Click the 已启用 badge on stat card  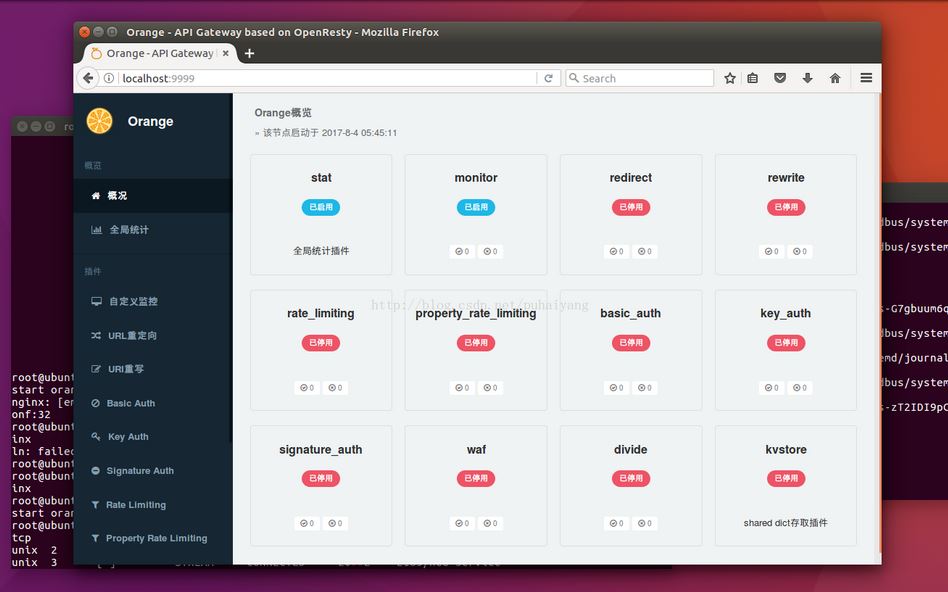(x=321, y=207)
